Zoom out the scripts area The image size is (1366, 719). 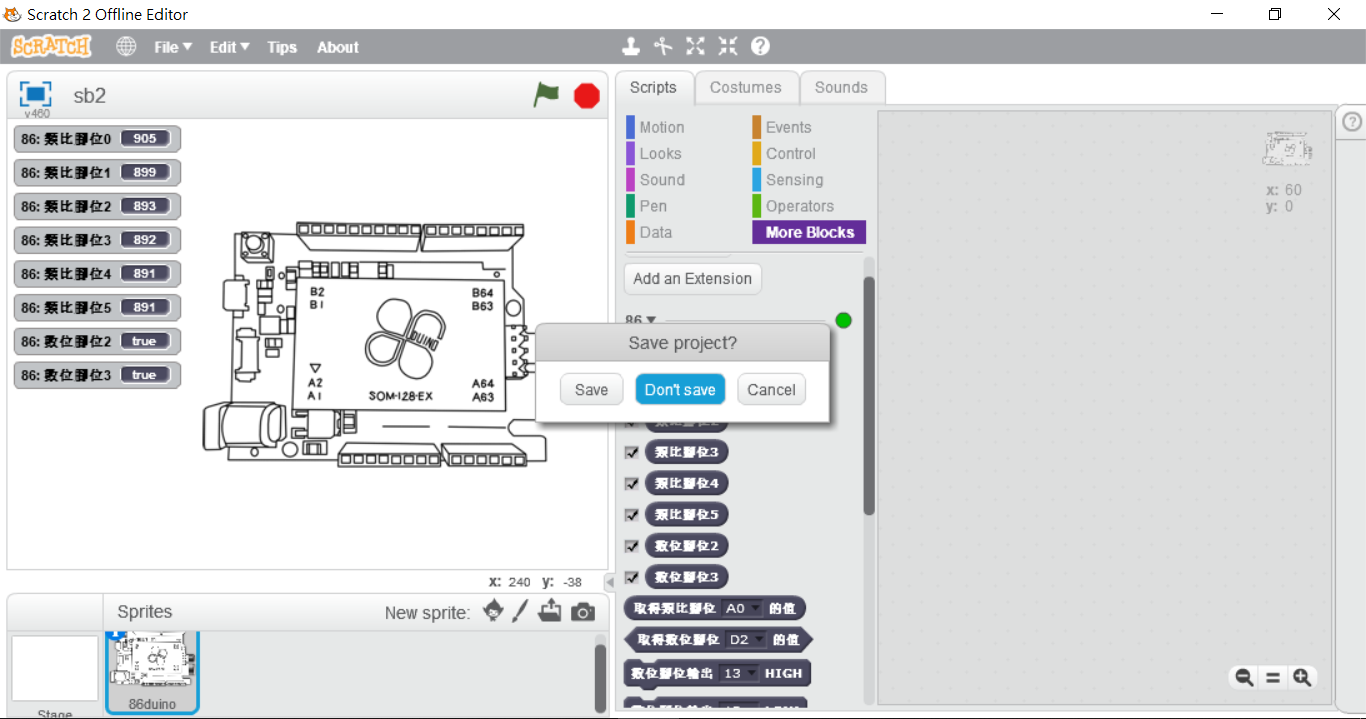tap(1244, 677)
